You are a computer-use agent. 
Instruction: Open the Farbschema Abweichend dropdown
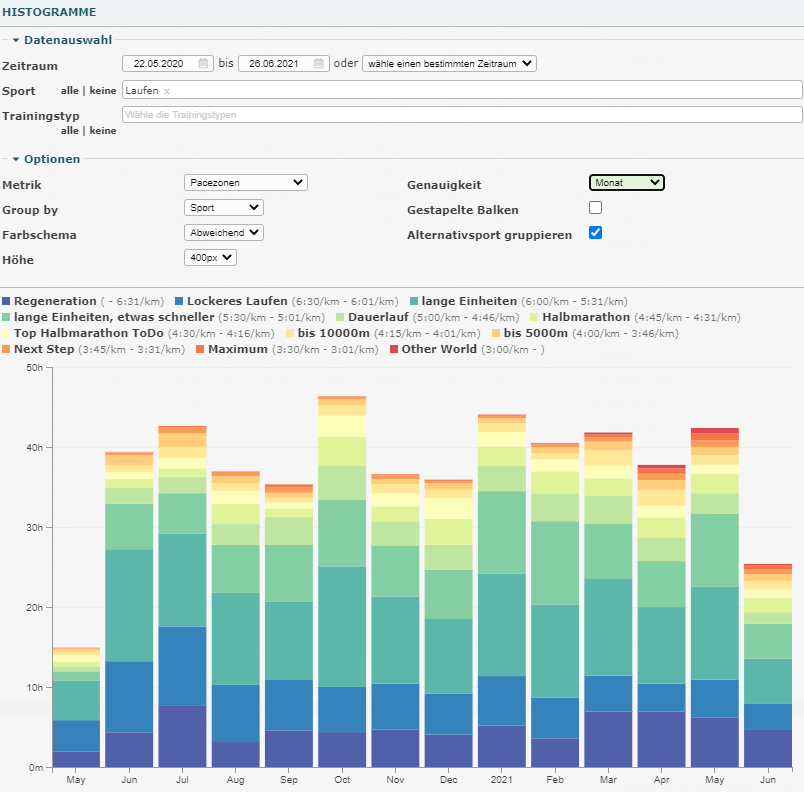click(x=224, y=233)
